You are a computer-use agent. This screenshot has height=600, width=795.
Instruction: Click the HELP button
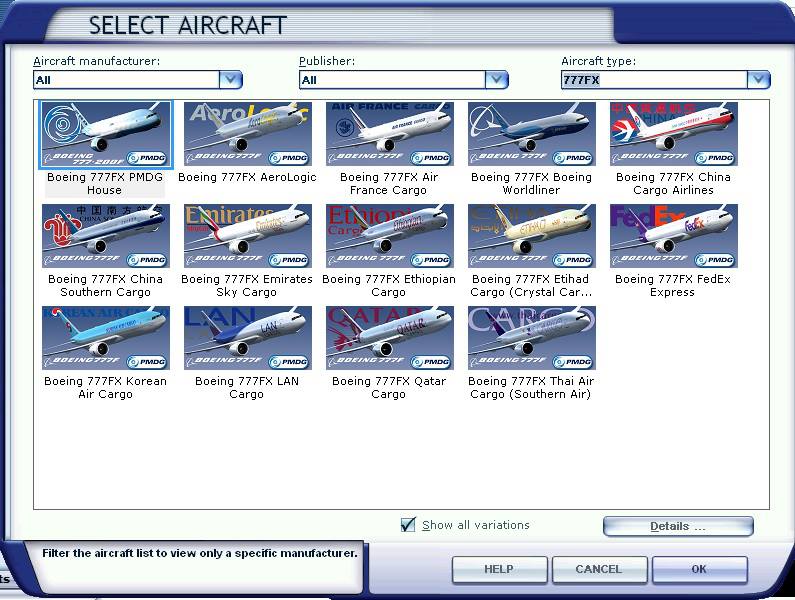pyautogui.click(x=499, y=569)
